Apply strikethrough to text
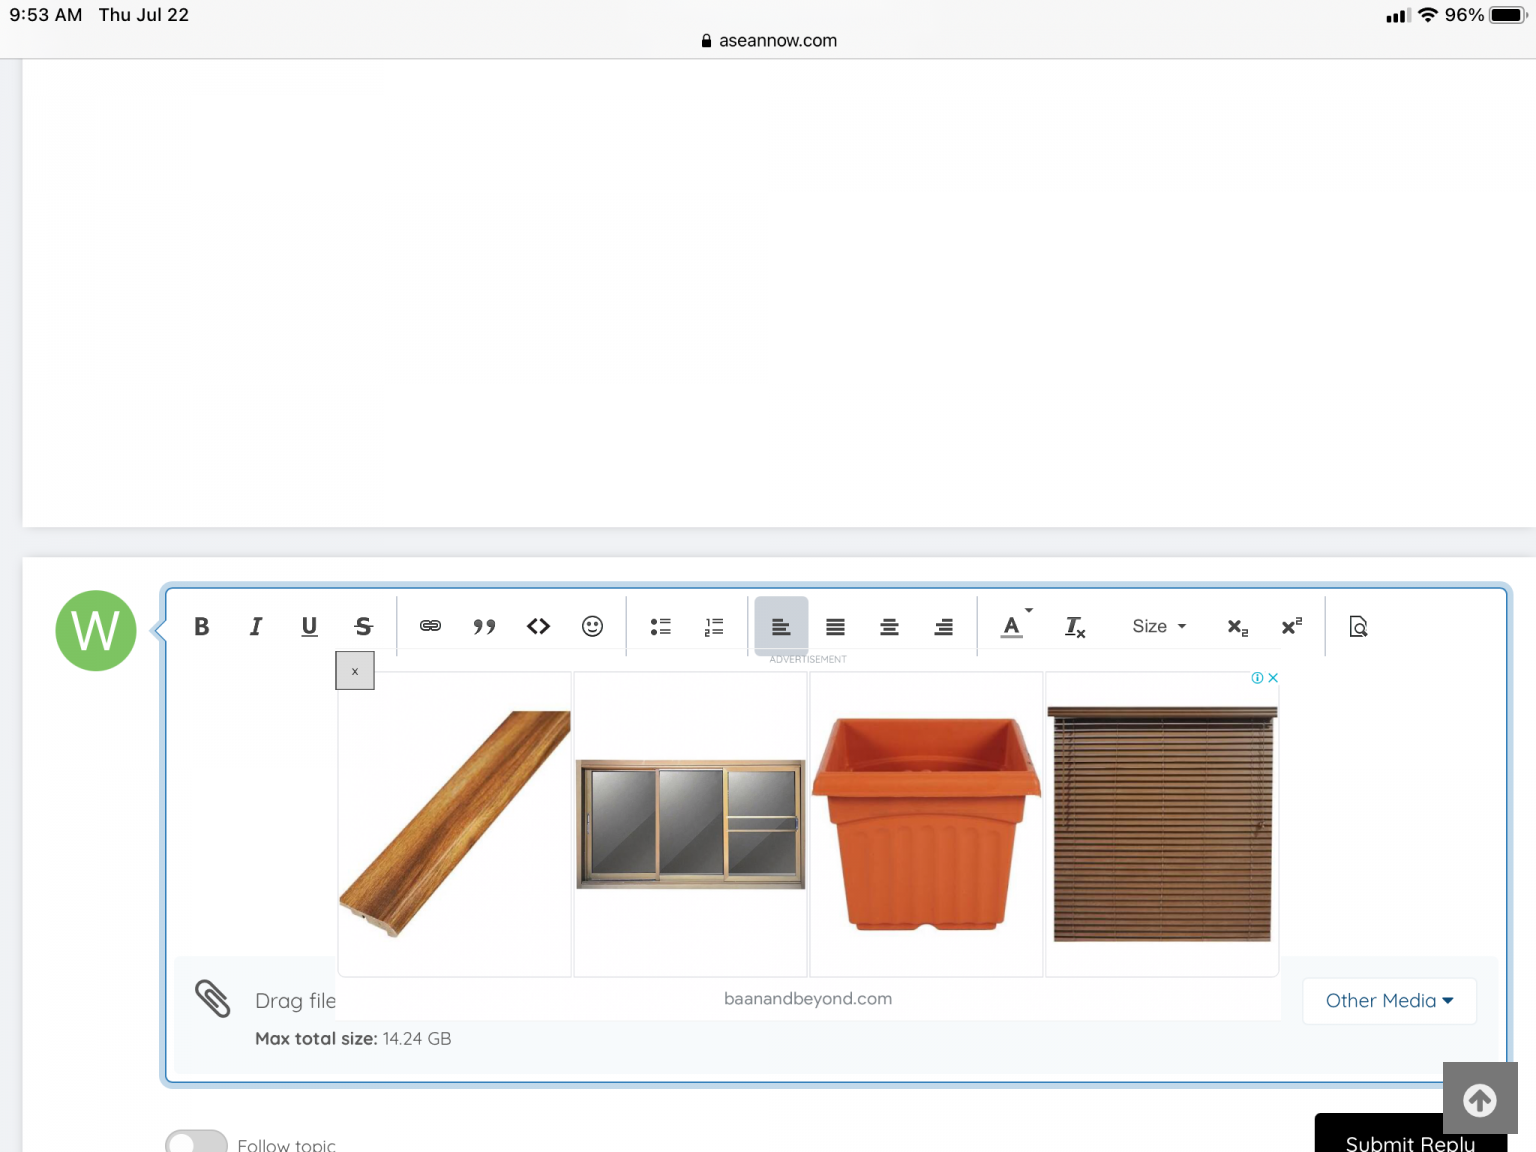1536x1152 pixels. point(364,627)
